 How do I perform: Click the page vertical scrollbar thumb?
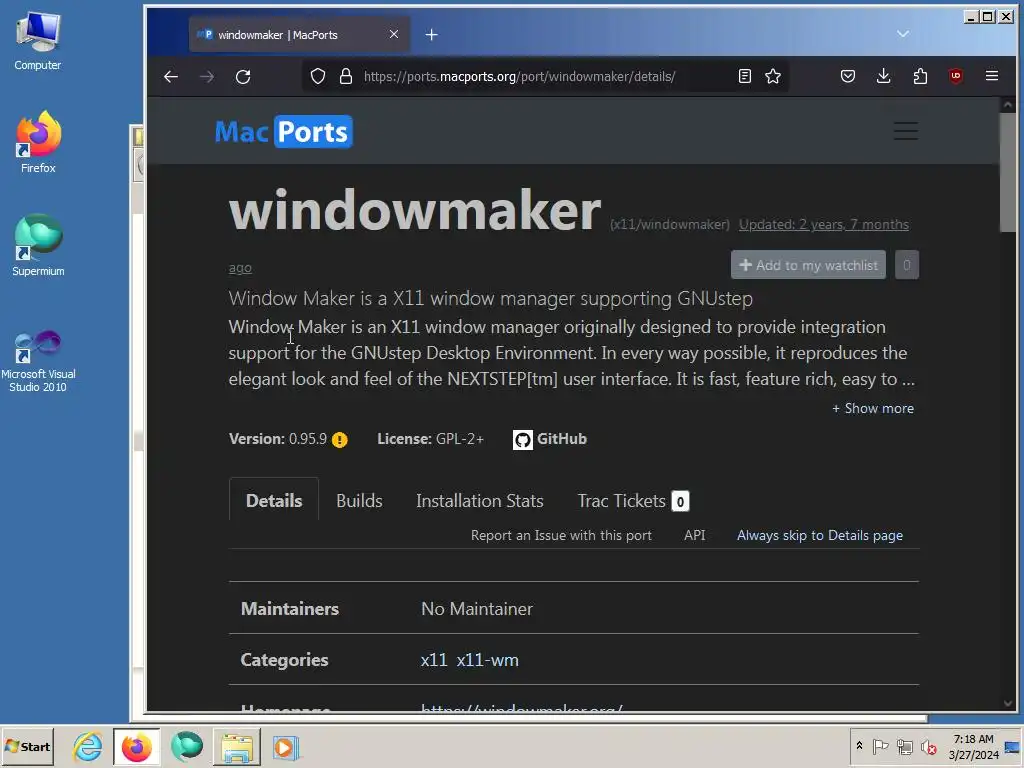click(1008, 172)
